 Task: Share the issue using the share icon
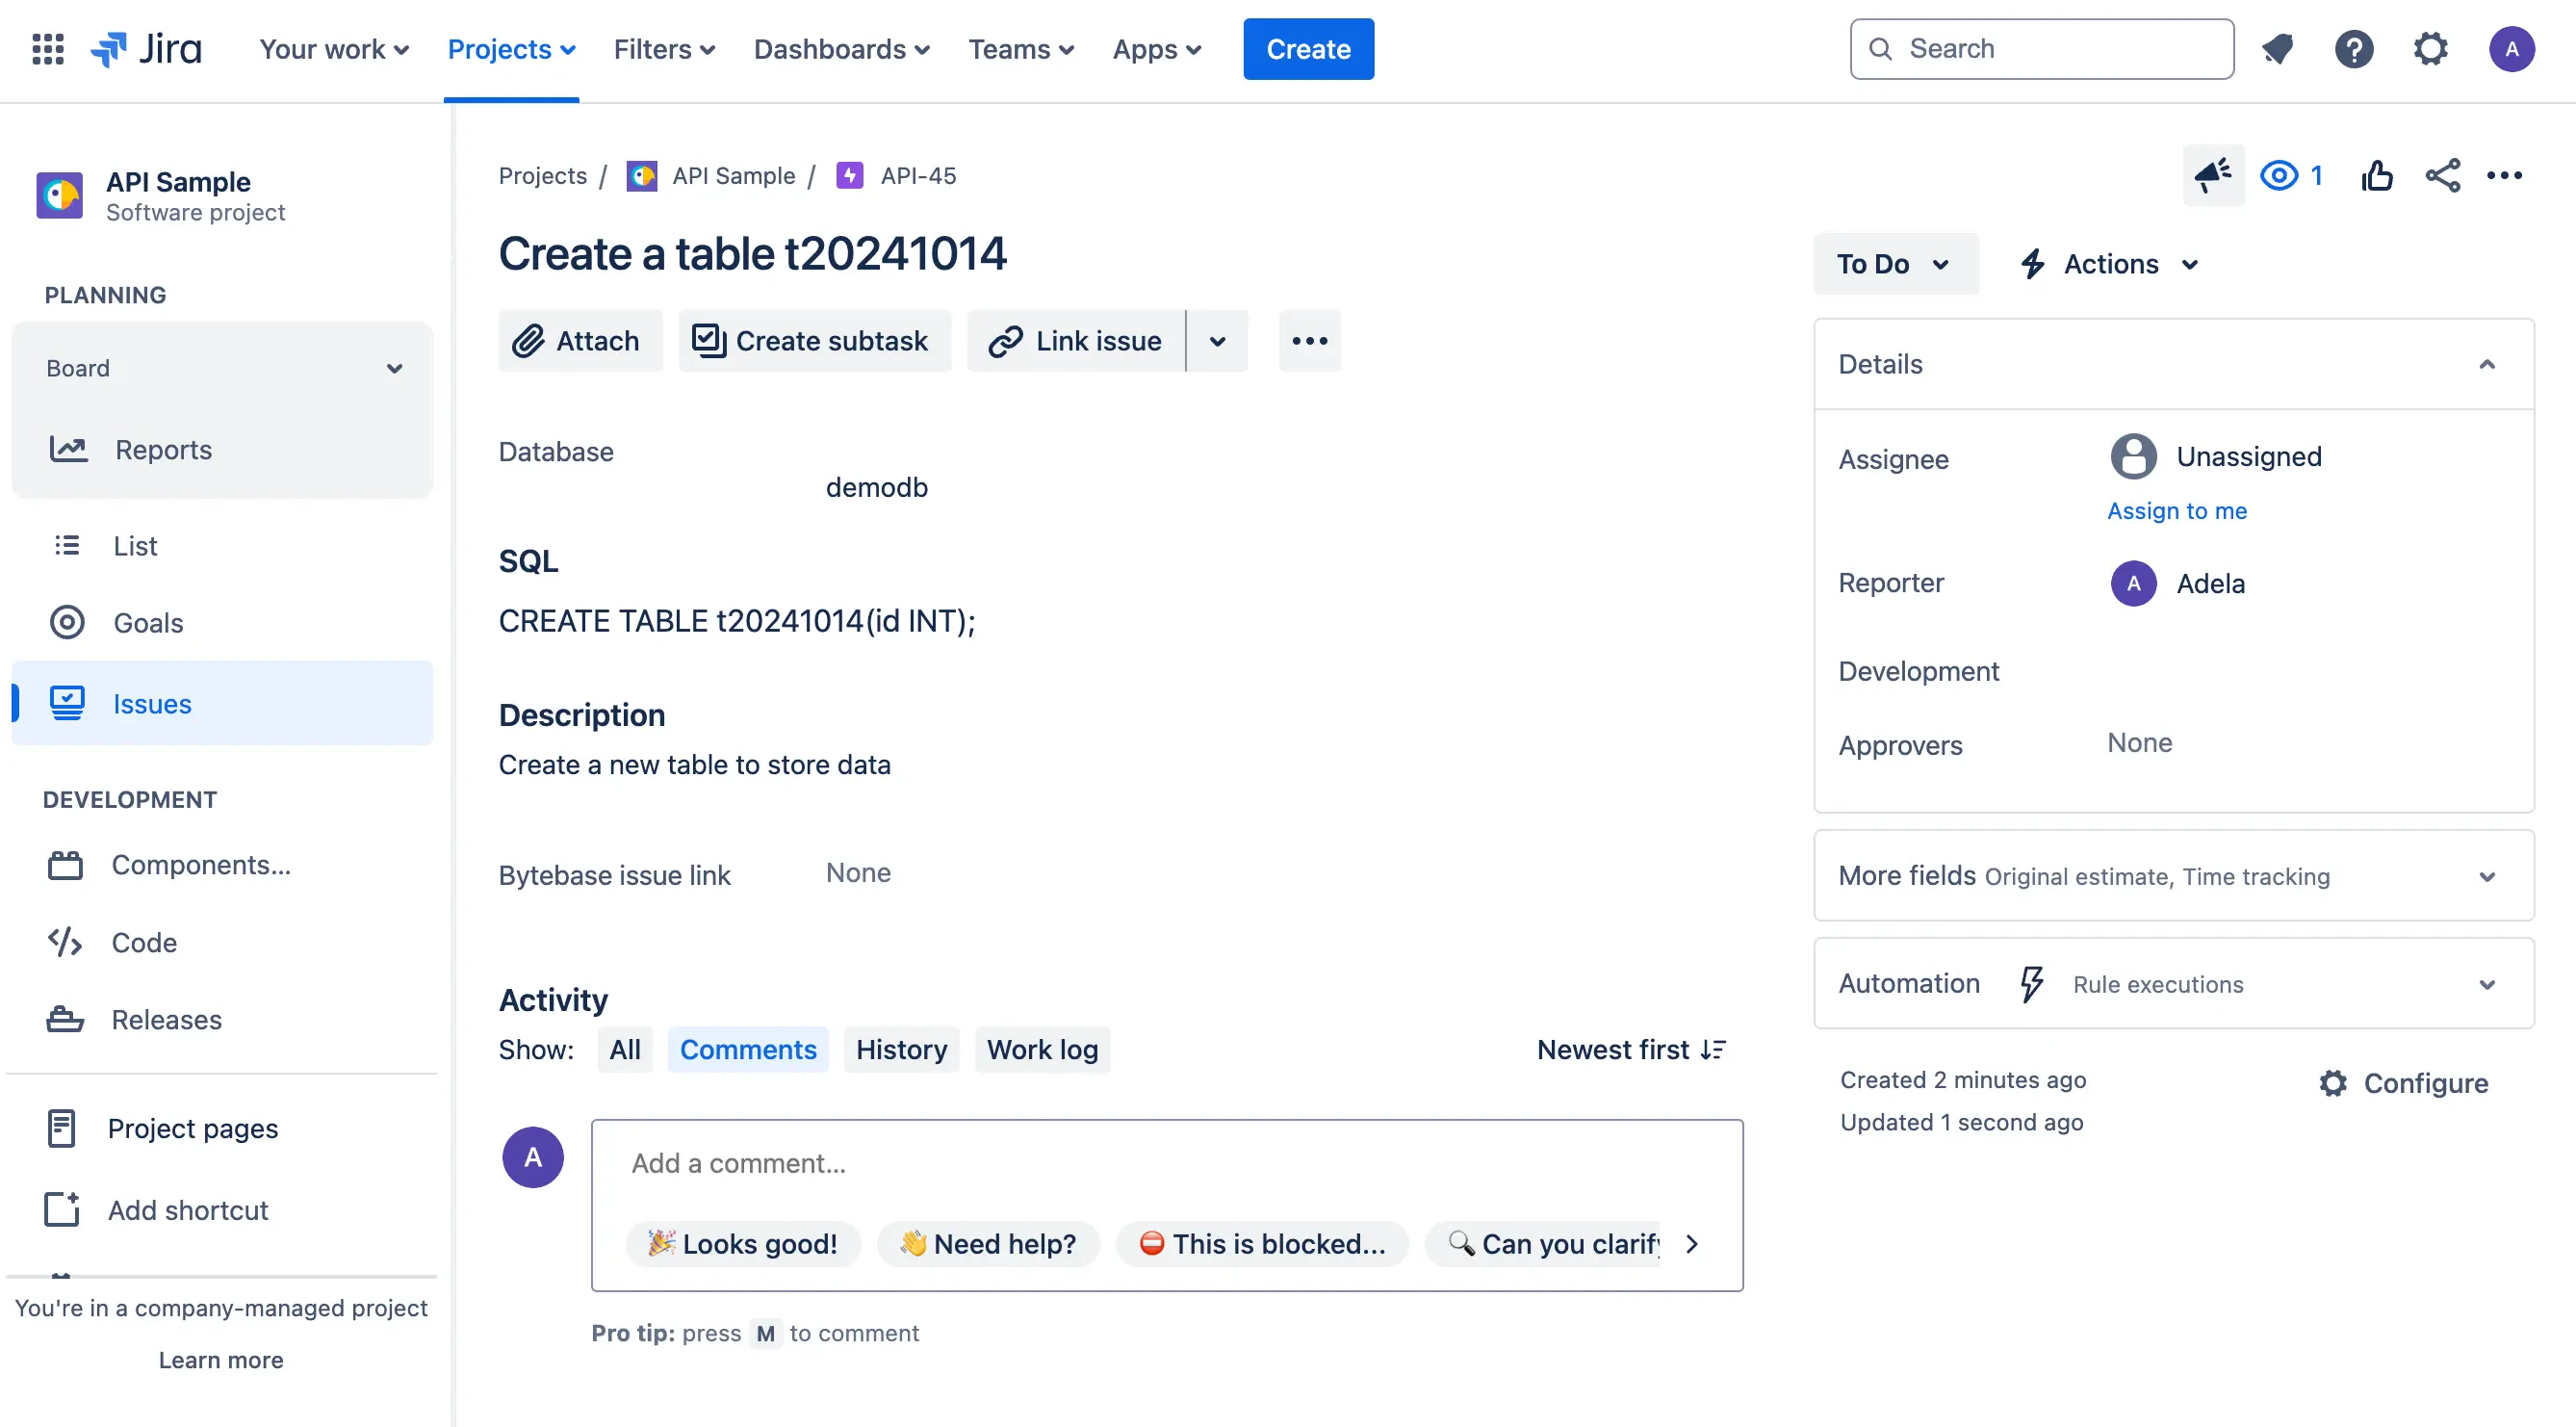[2442, 175]
